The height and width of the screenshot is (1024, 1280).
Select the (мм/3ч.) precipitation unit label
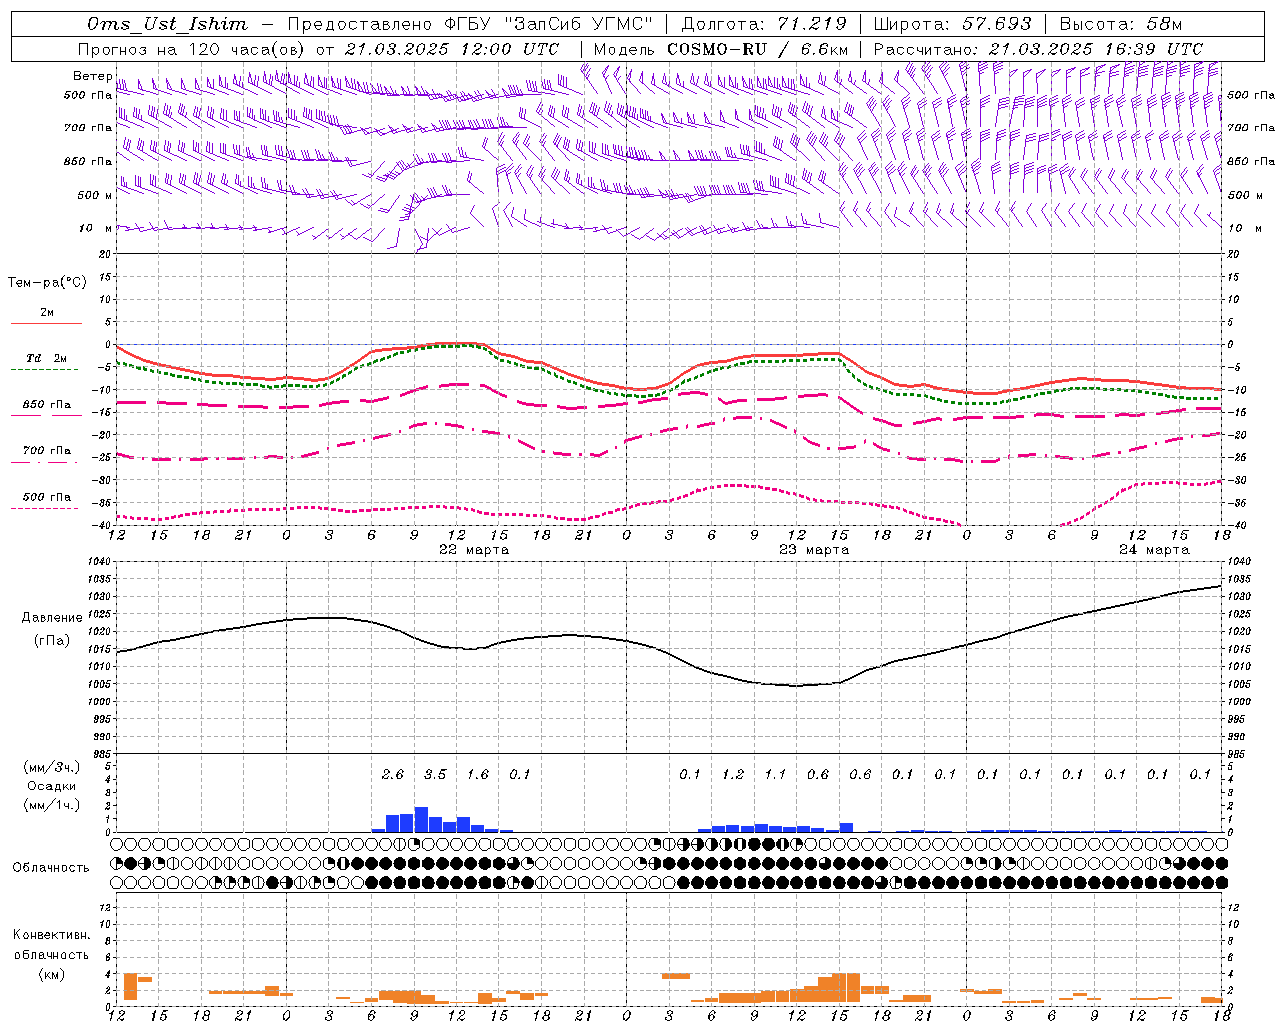51,768
